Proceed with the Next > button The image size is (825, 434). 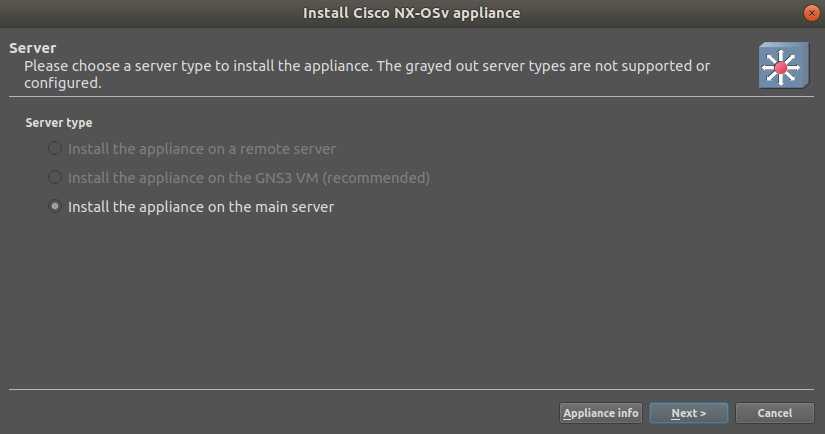(689, 413)
